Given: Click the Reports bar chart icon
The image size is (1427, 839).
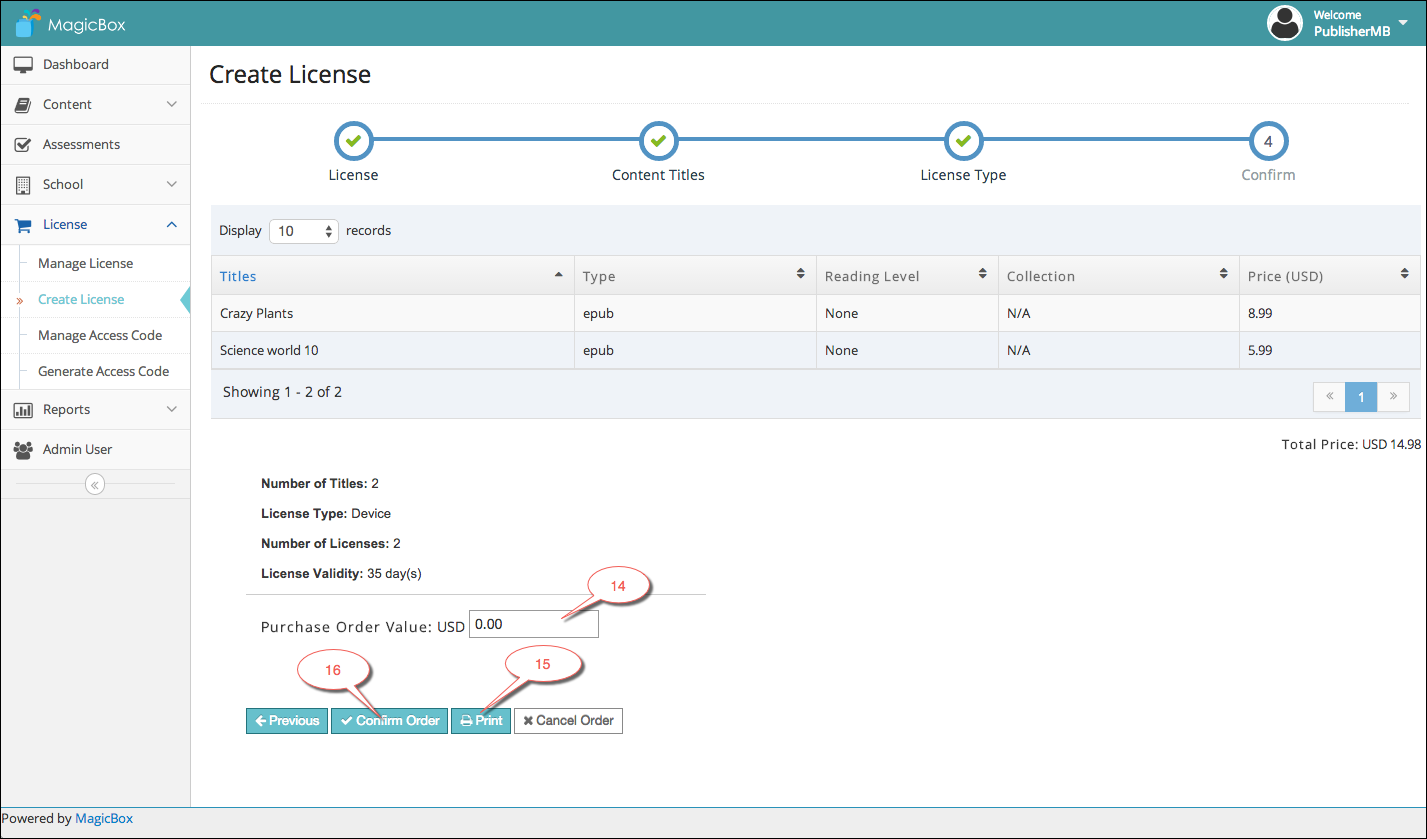Looking at the screenshot, I should click(23, 410).
